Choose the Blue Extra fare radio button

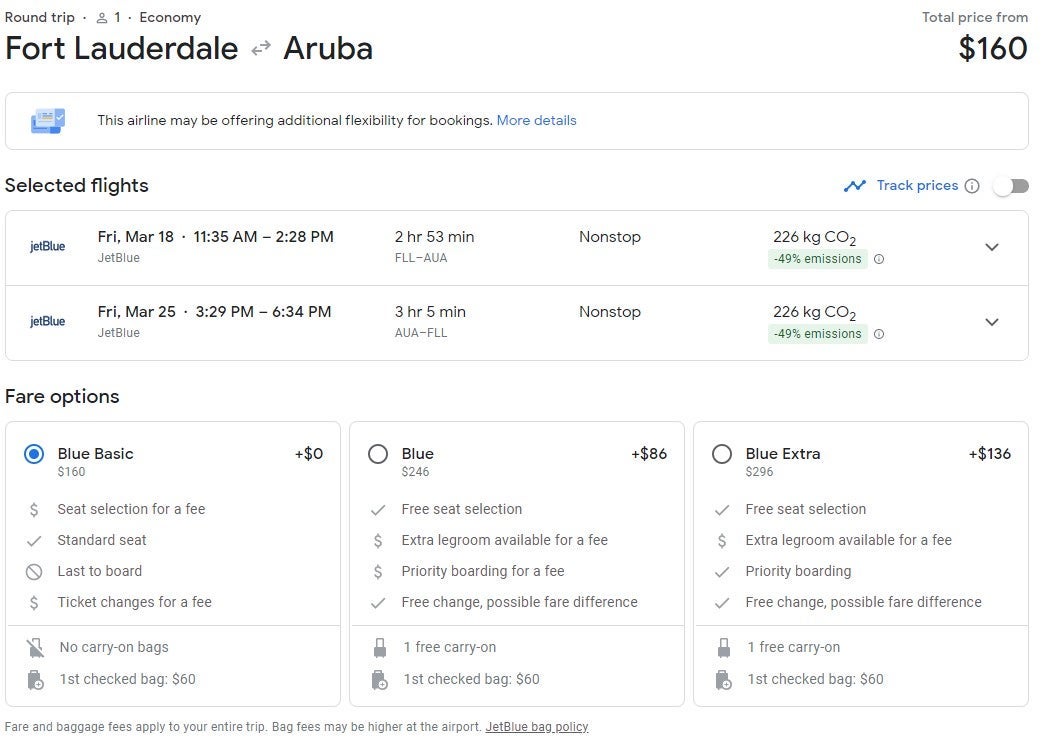pos(722,454)
